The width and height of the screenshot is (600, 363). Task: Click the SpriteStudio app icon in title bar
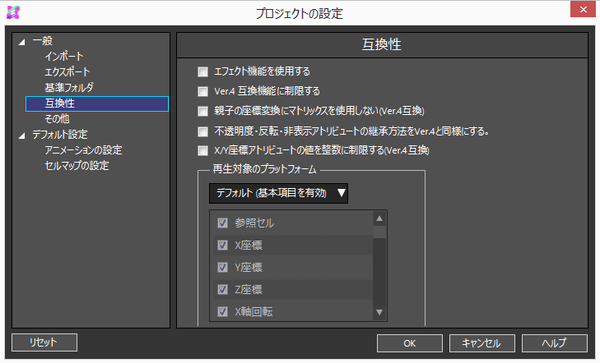coord(13,12)
